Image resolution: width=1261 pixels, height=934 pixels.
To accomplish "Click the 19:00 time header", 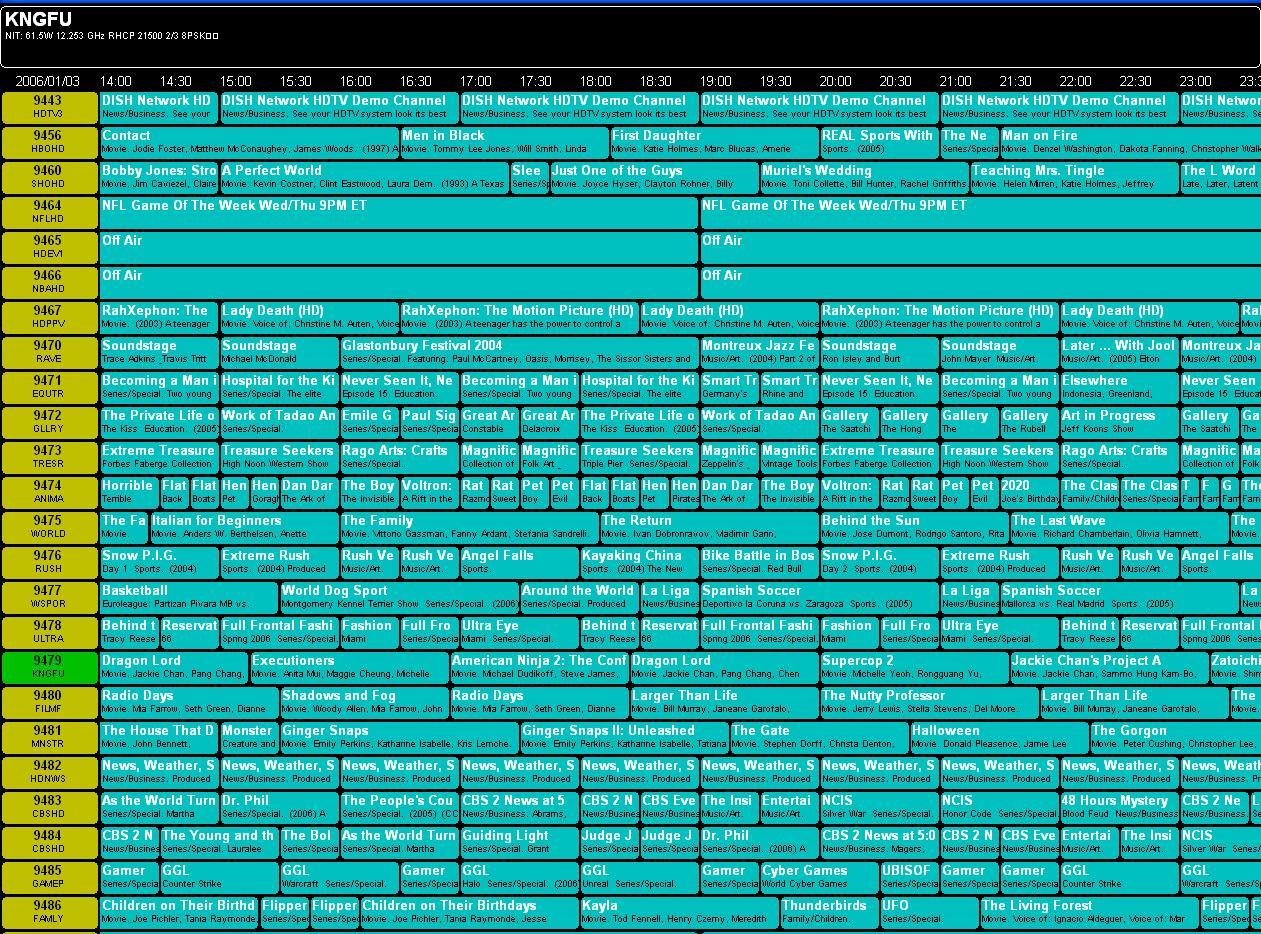I will click(x=716, y=81).
